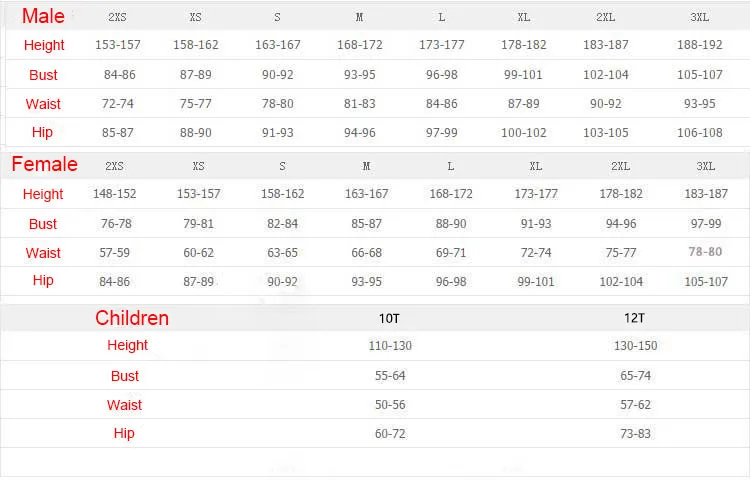Click Male Waist value 72-74
This screenshot has width=750, height=480.
(118, 104)
